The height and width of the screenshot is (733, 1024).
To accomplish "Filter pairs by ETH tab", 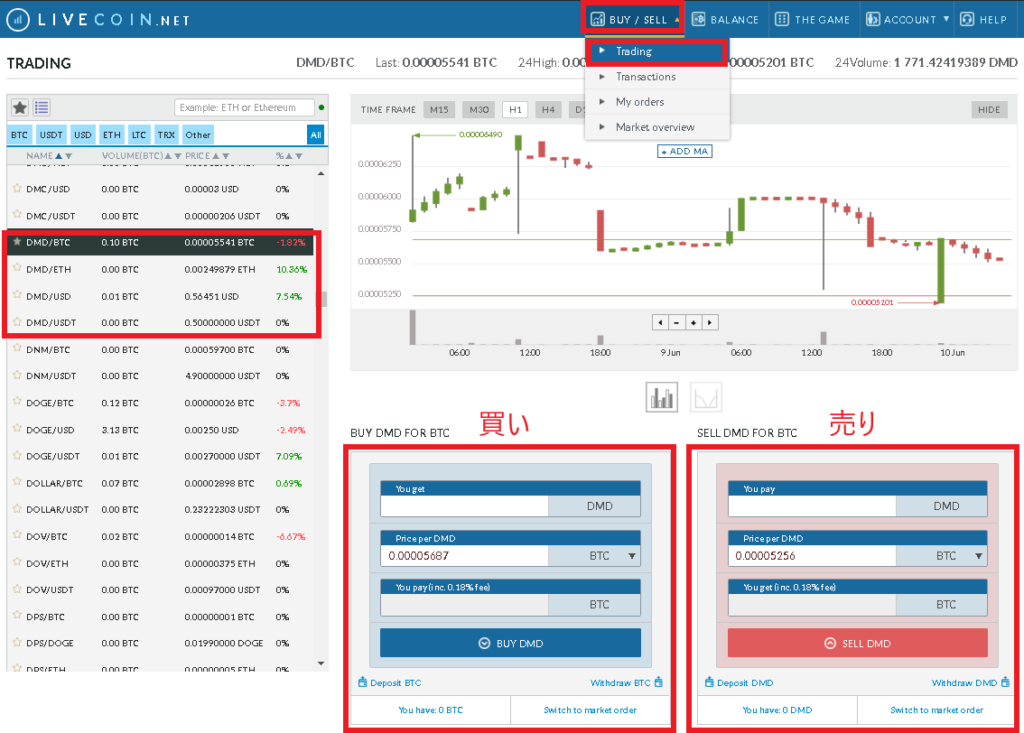I will point(112,135).
